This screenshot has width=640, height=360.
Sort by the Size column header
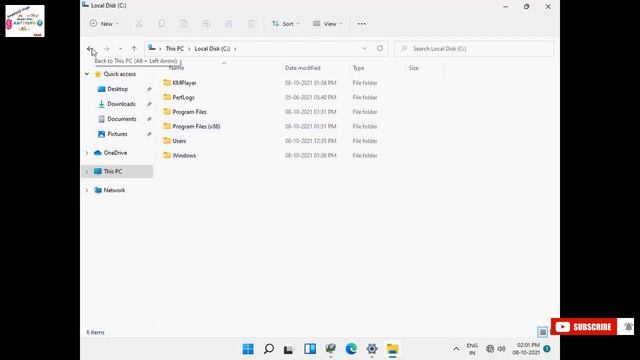[x=414, y=68]
